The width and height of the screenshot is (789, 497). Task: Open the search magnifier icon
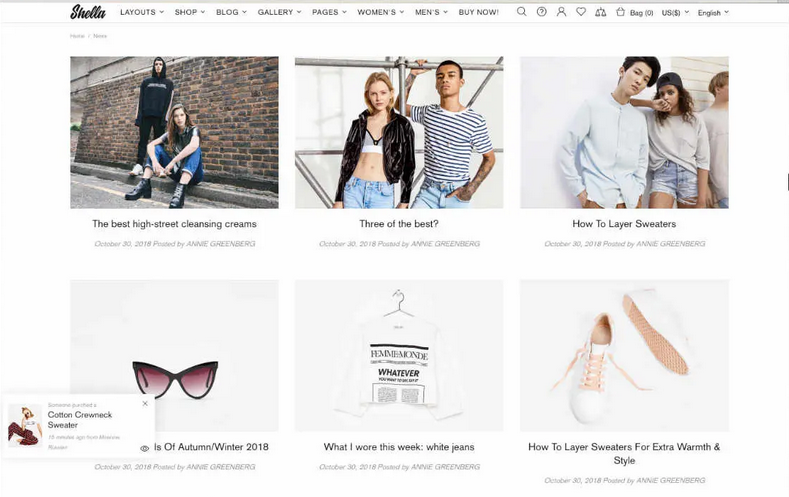[521, 12]
